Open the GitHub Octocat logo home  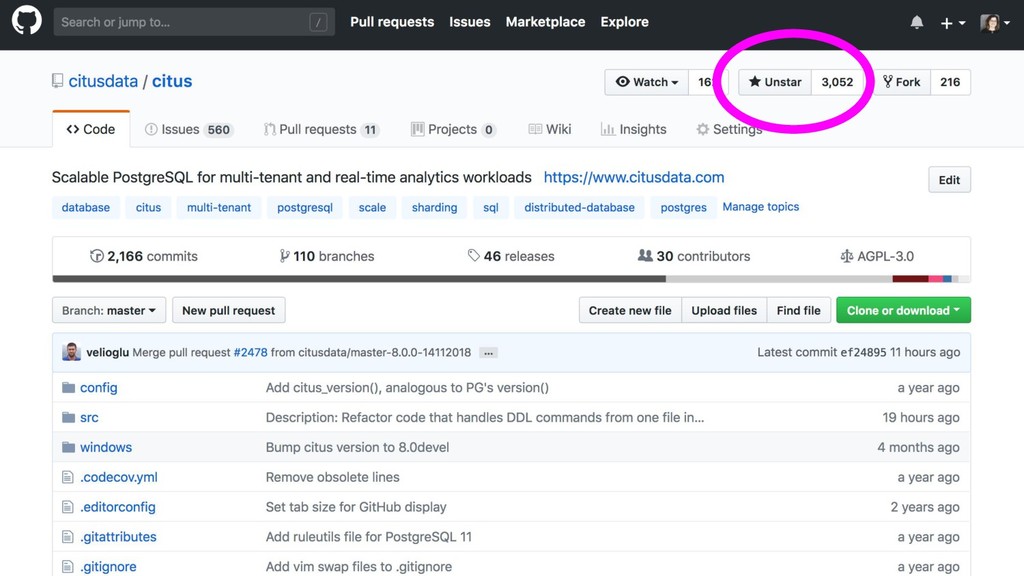click(x=27, y=20)
